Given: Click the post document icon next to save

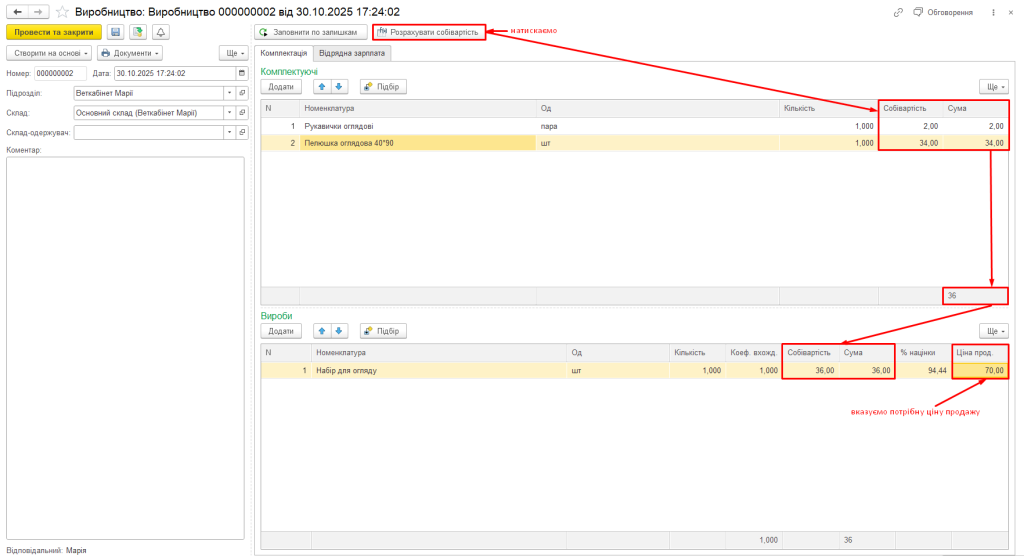Looking at the screenshot, I should click(x=138, y=32).
